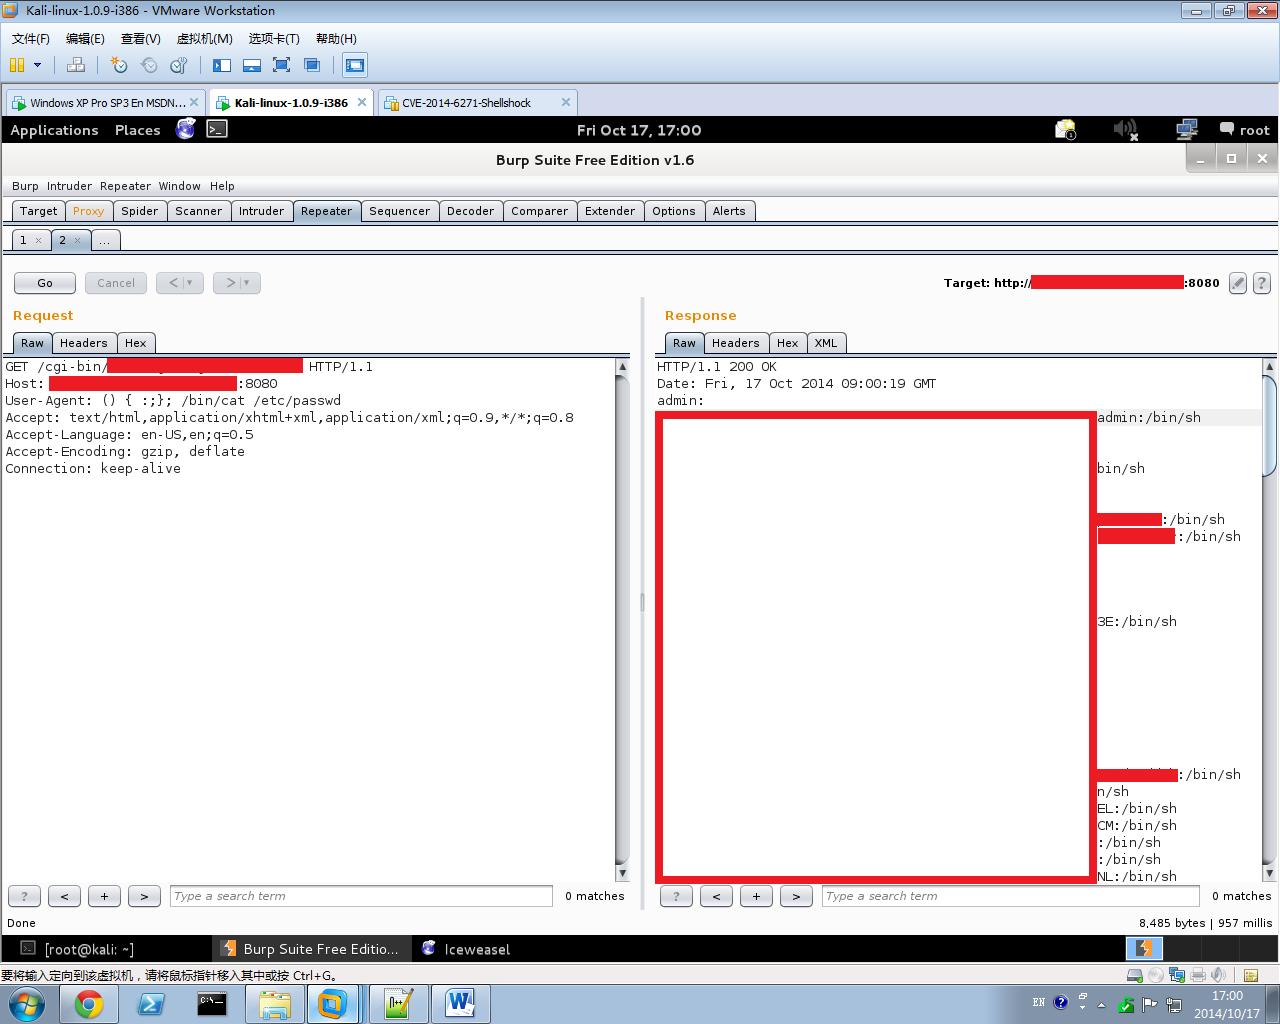Click the muted volume icon in Kali panel

click(x=1126, y=130)
